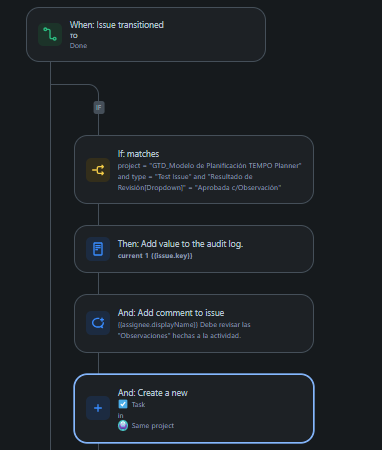Open the And: Create a new action card
382x450 pixels.
194,408
